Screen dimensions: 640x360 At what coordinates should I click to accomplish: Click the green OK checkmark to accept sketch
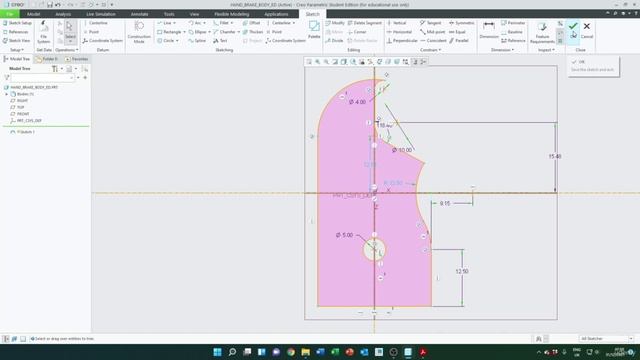(x=573, y=30)
